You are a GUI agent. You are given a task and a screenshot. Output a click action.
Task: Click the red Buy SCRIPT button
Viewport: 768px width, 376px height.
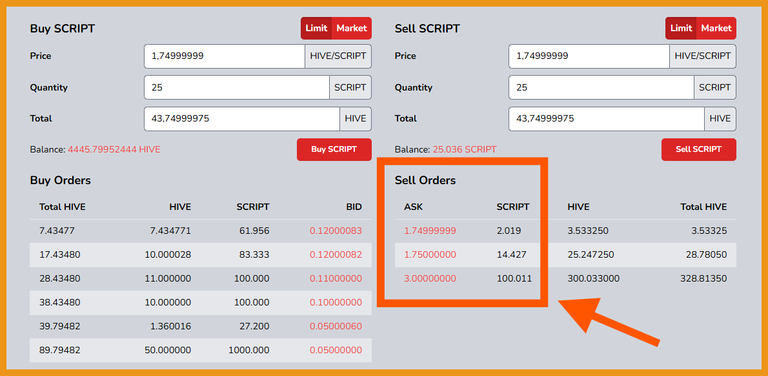point(334,149)
